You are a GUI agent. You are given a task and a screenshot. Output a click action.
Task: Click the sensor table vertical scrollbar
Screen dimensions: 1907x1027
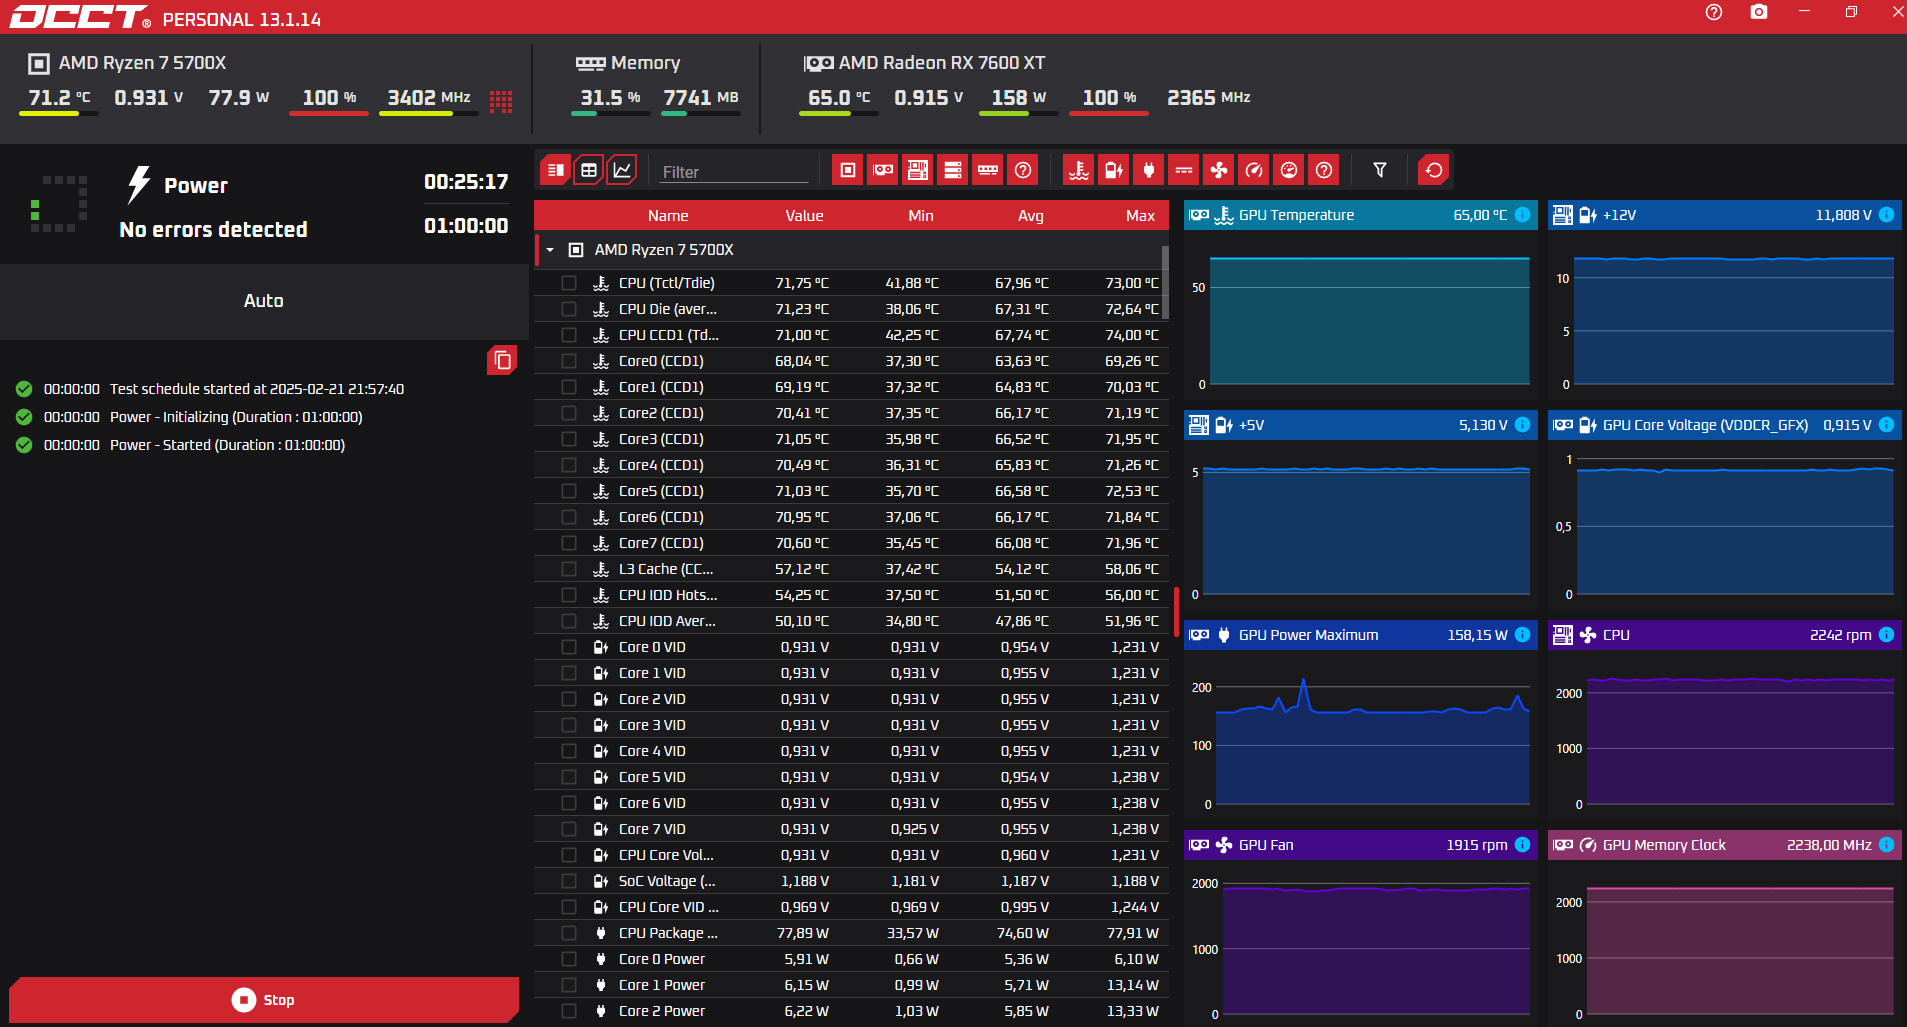click(1165, 281)
